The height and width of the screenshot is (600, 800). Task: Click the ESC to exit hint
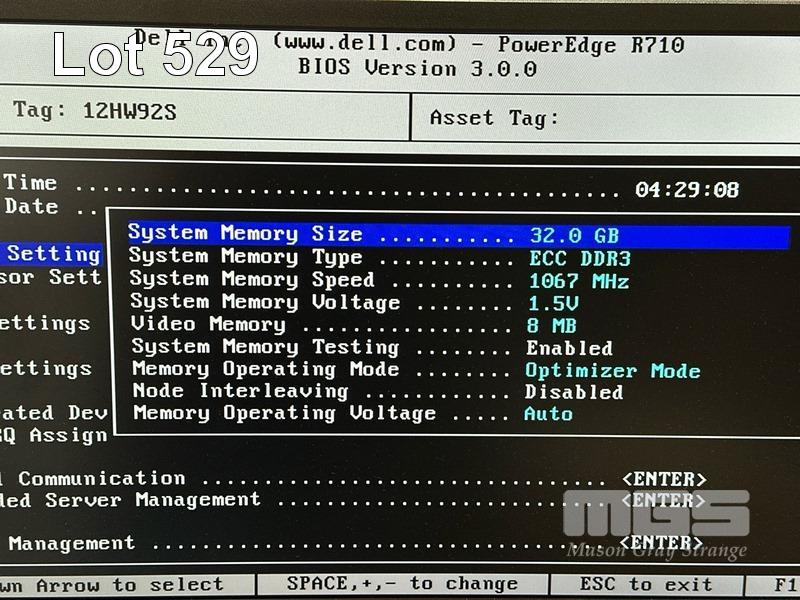pyautogui.click(x=646, y=585)
